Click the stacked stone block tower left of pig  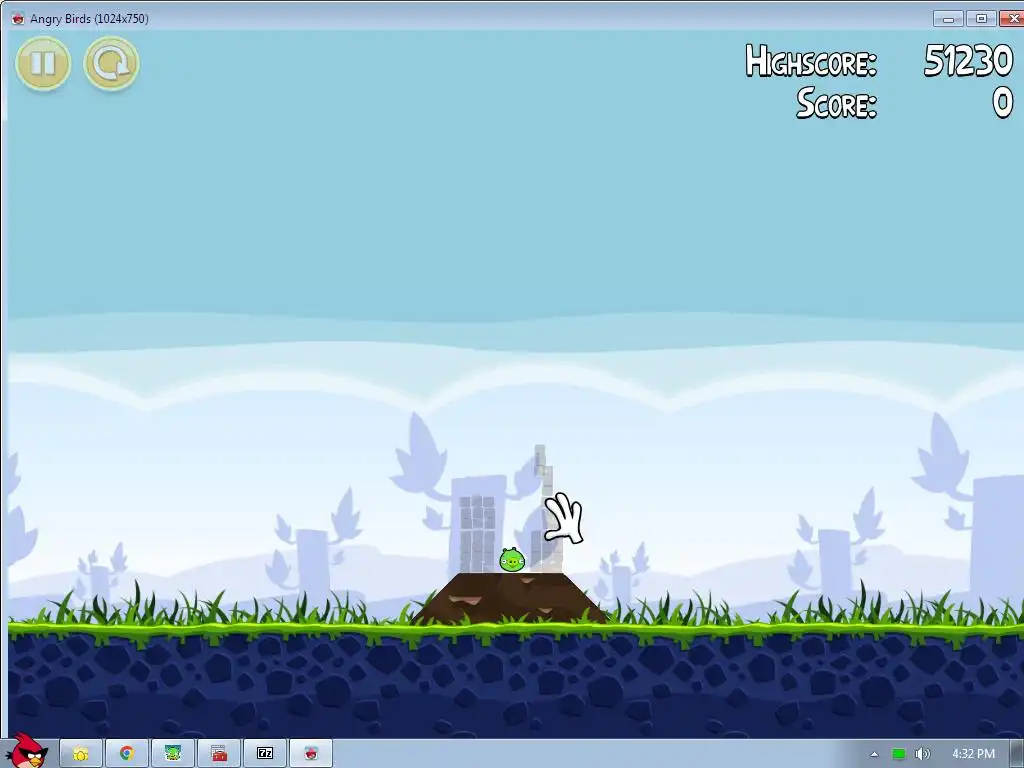point(477,534)
